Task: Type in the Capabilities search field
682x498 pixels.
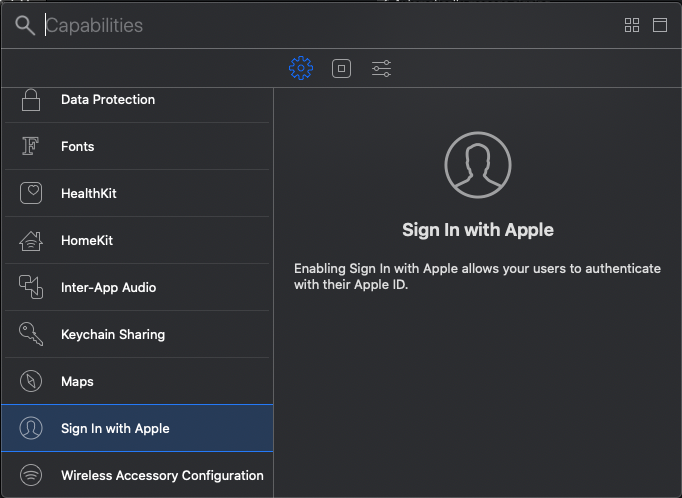Action: pos(300,26)
